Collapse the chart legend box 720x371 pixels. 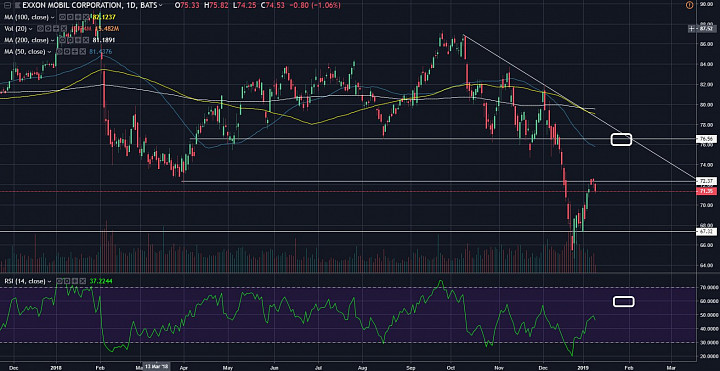(x=7, y=6)
